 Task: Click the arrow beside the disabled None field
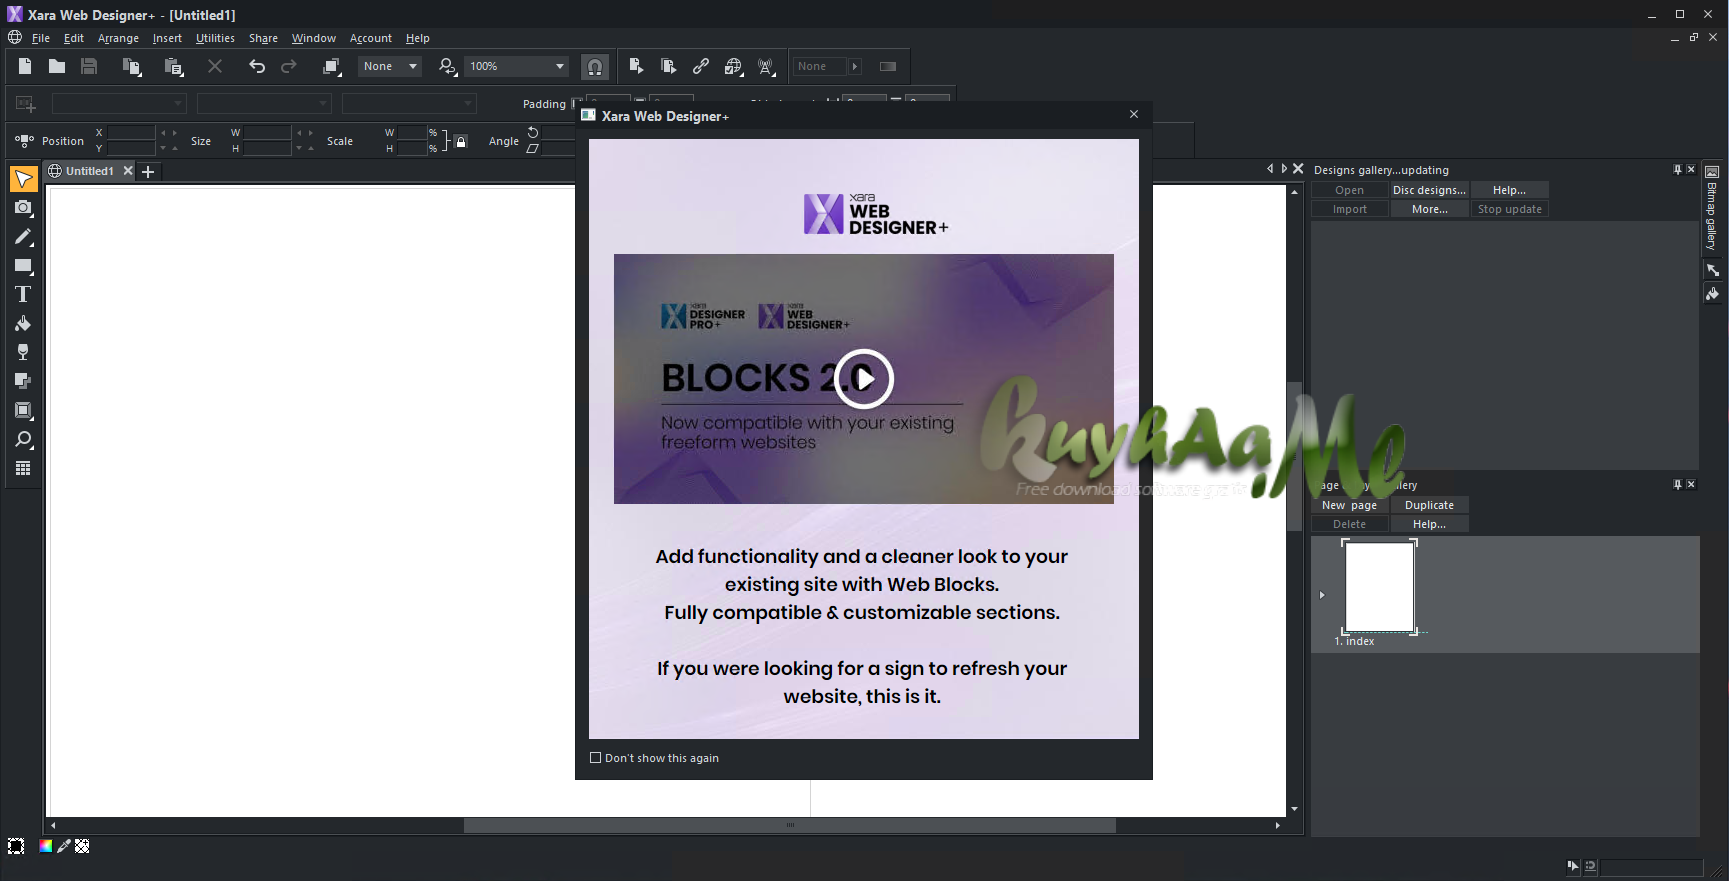tap(854, 66)
